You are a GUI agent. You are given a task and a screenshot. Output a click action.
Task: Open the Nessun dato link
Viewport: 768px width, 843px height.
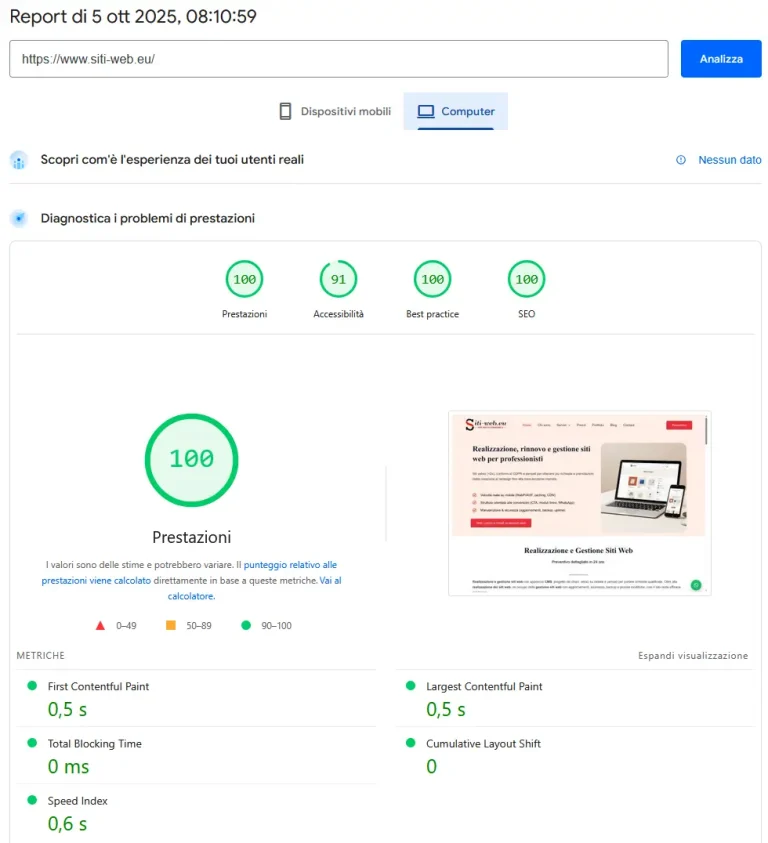pos(729,160)
